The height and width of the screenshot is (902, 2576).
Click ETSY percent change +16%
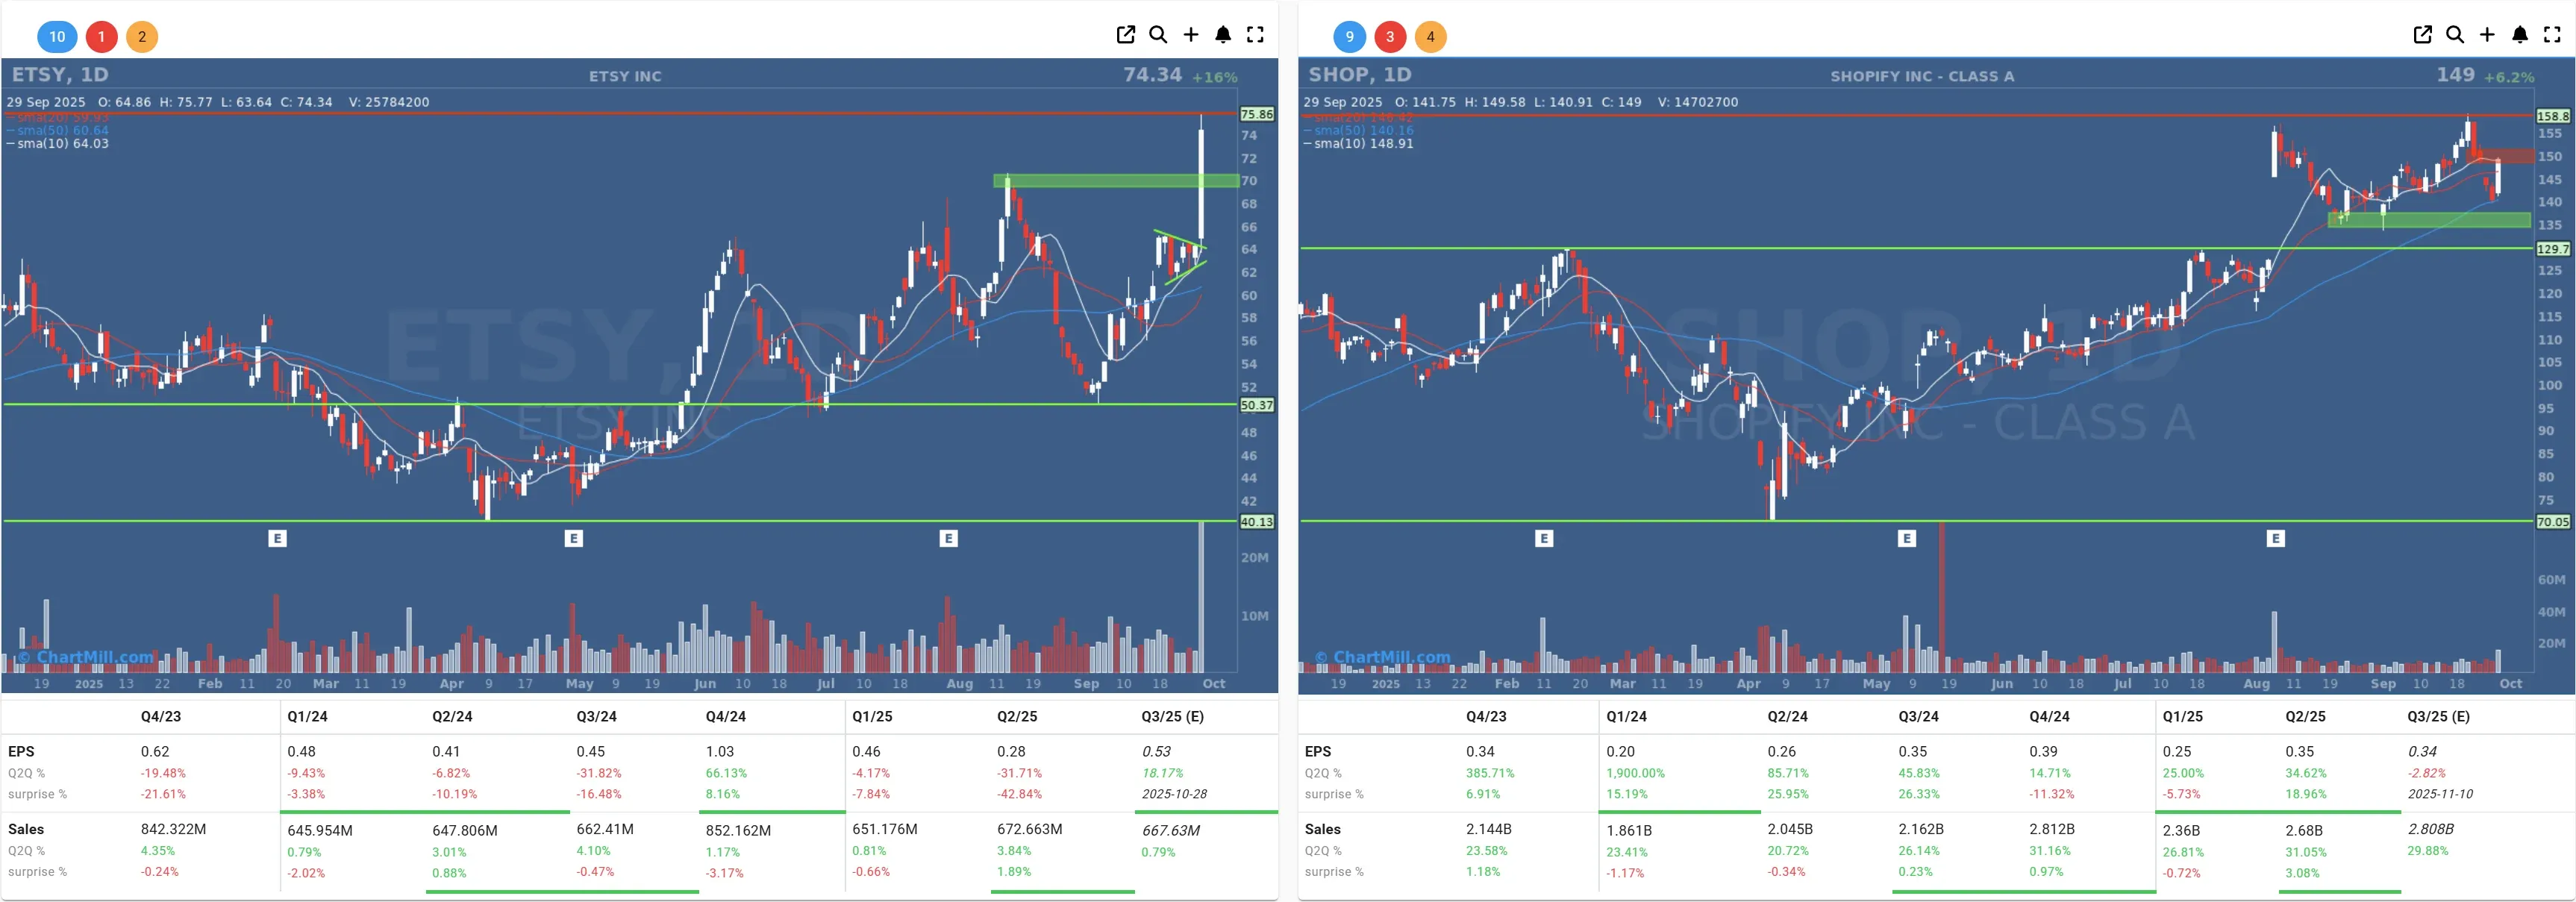pyautogui.click(x=1214, y=77)
